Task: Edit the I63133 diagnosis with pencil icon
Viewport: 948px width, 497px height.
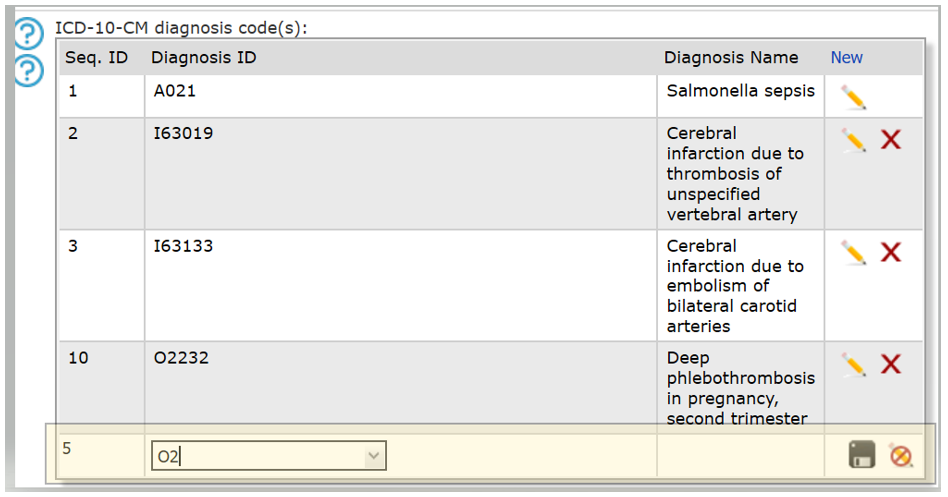Action: [x=854, y=253]
